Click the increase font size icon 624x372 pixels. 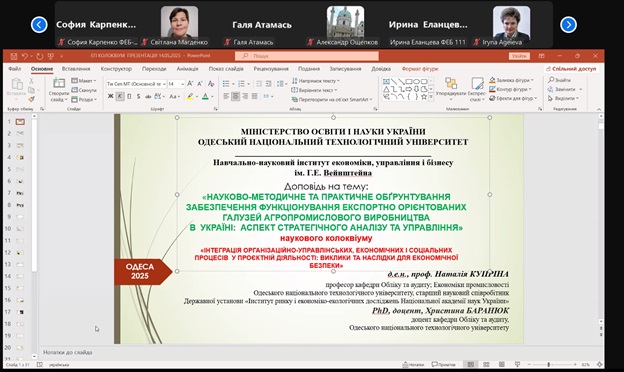coord(190,84)
